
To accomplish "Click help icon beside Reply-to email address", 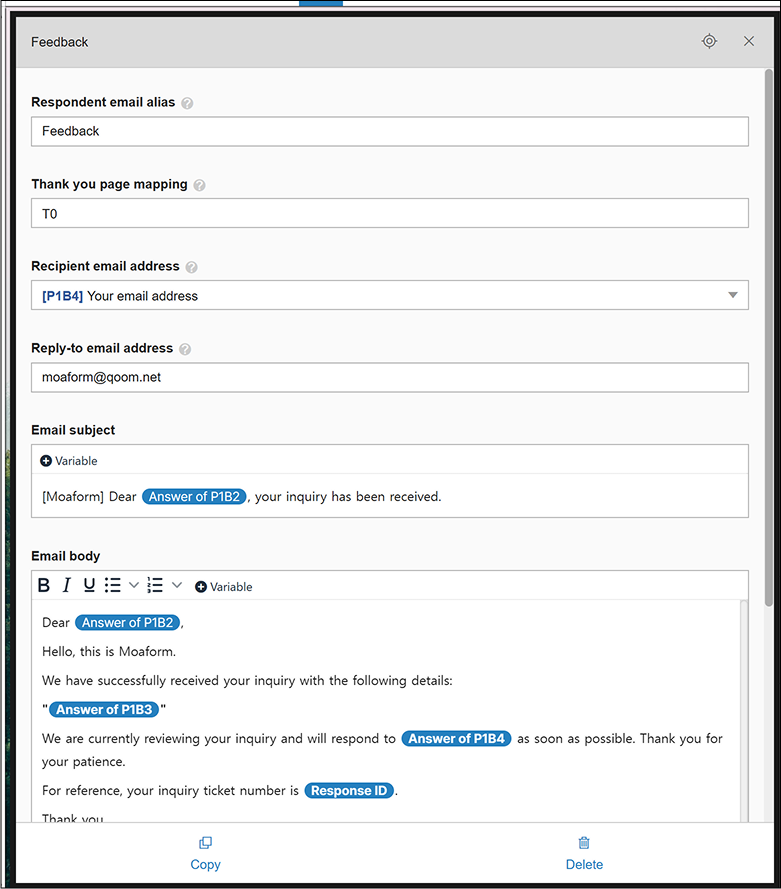I will point(185,349).
